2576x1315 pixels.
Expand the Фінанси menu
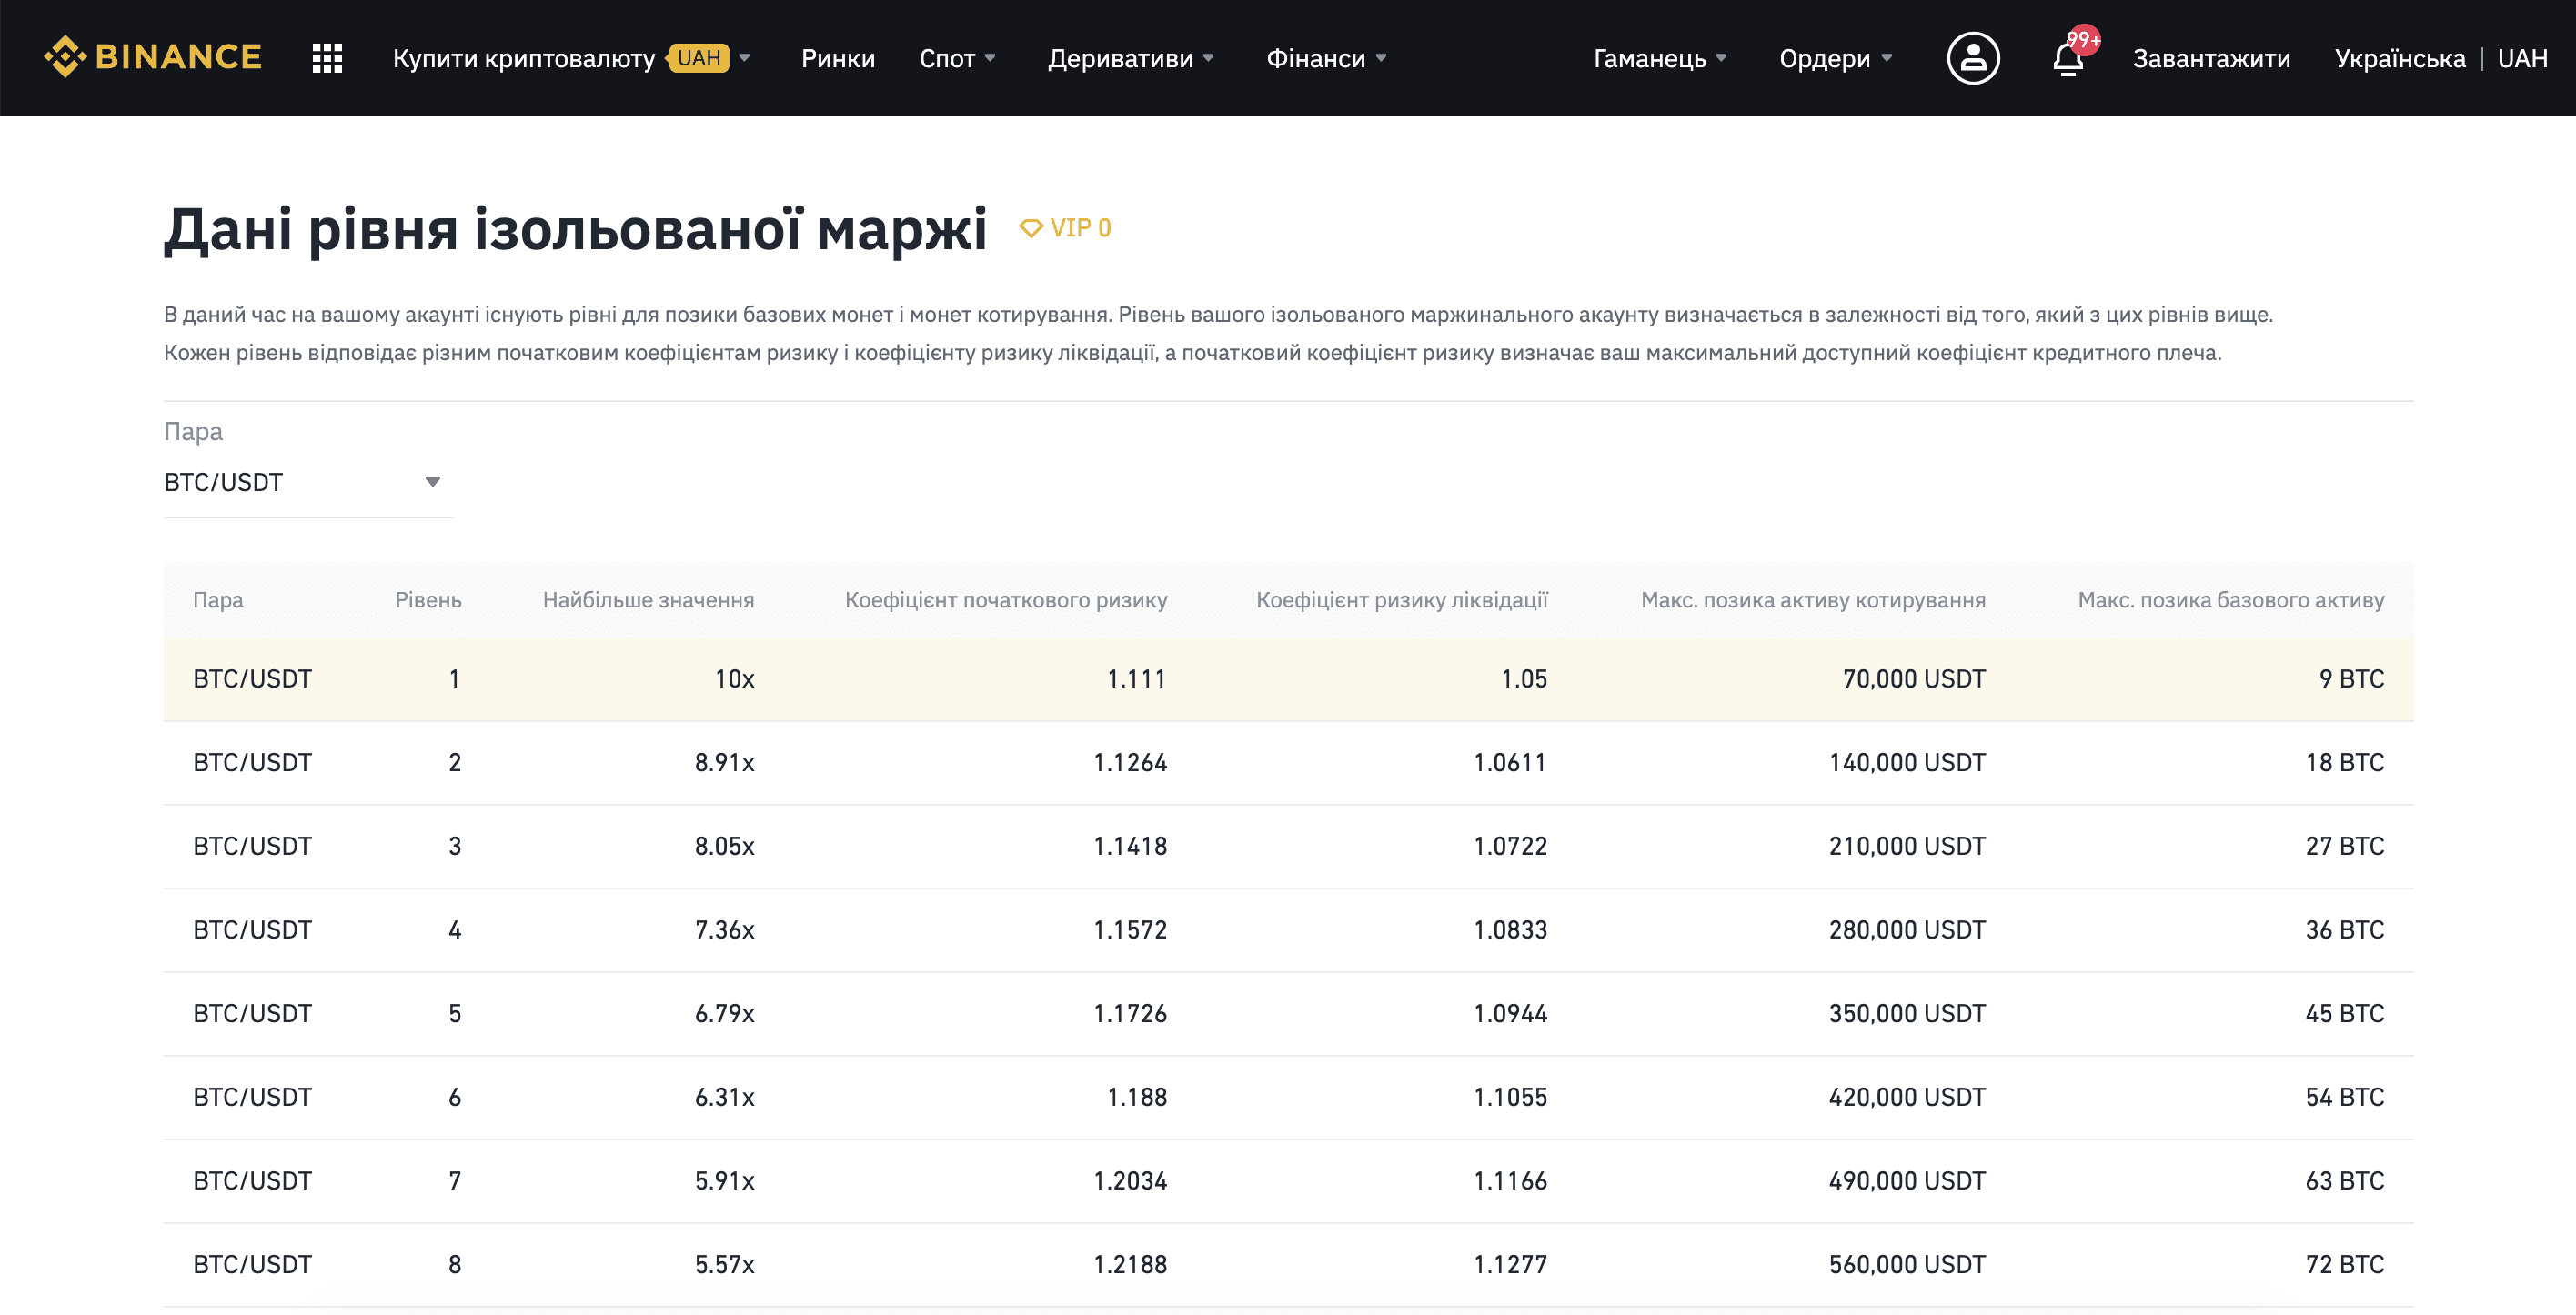[x=1326, y=58]
